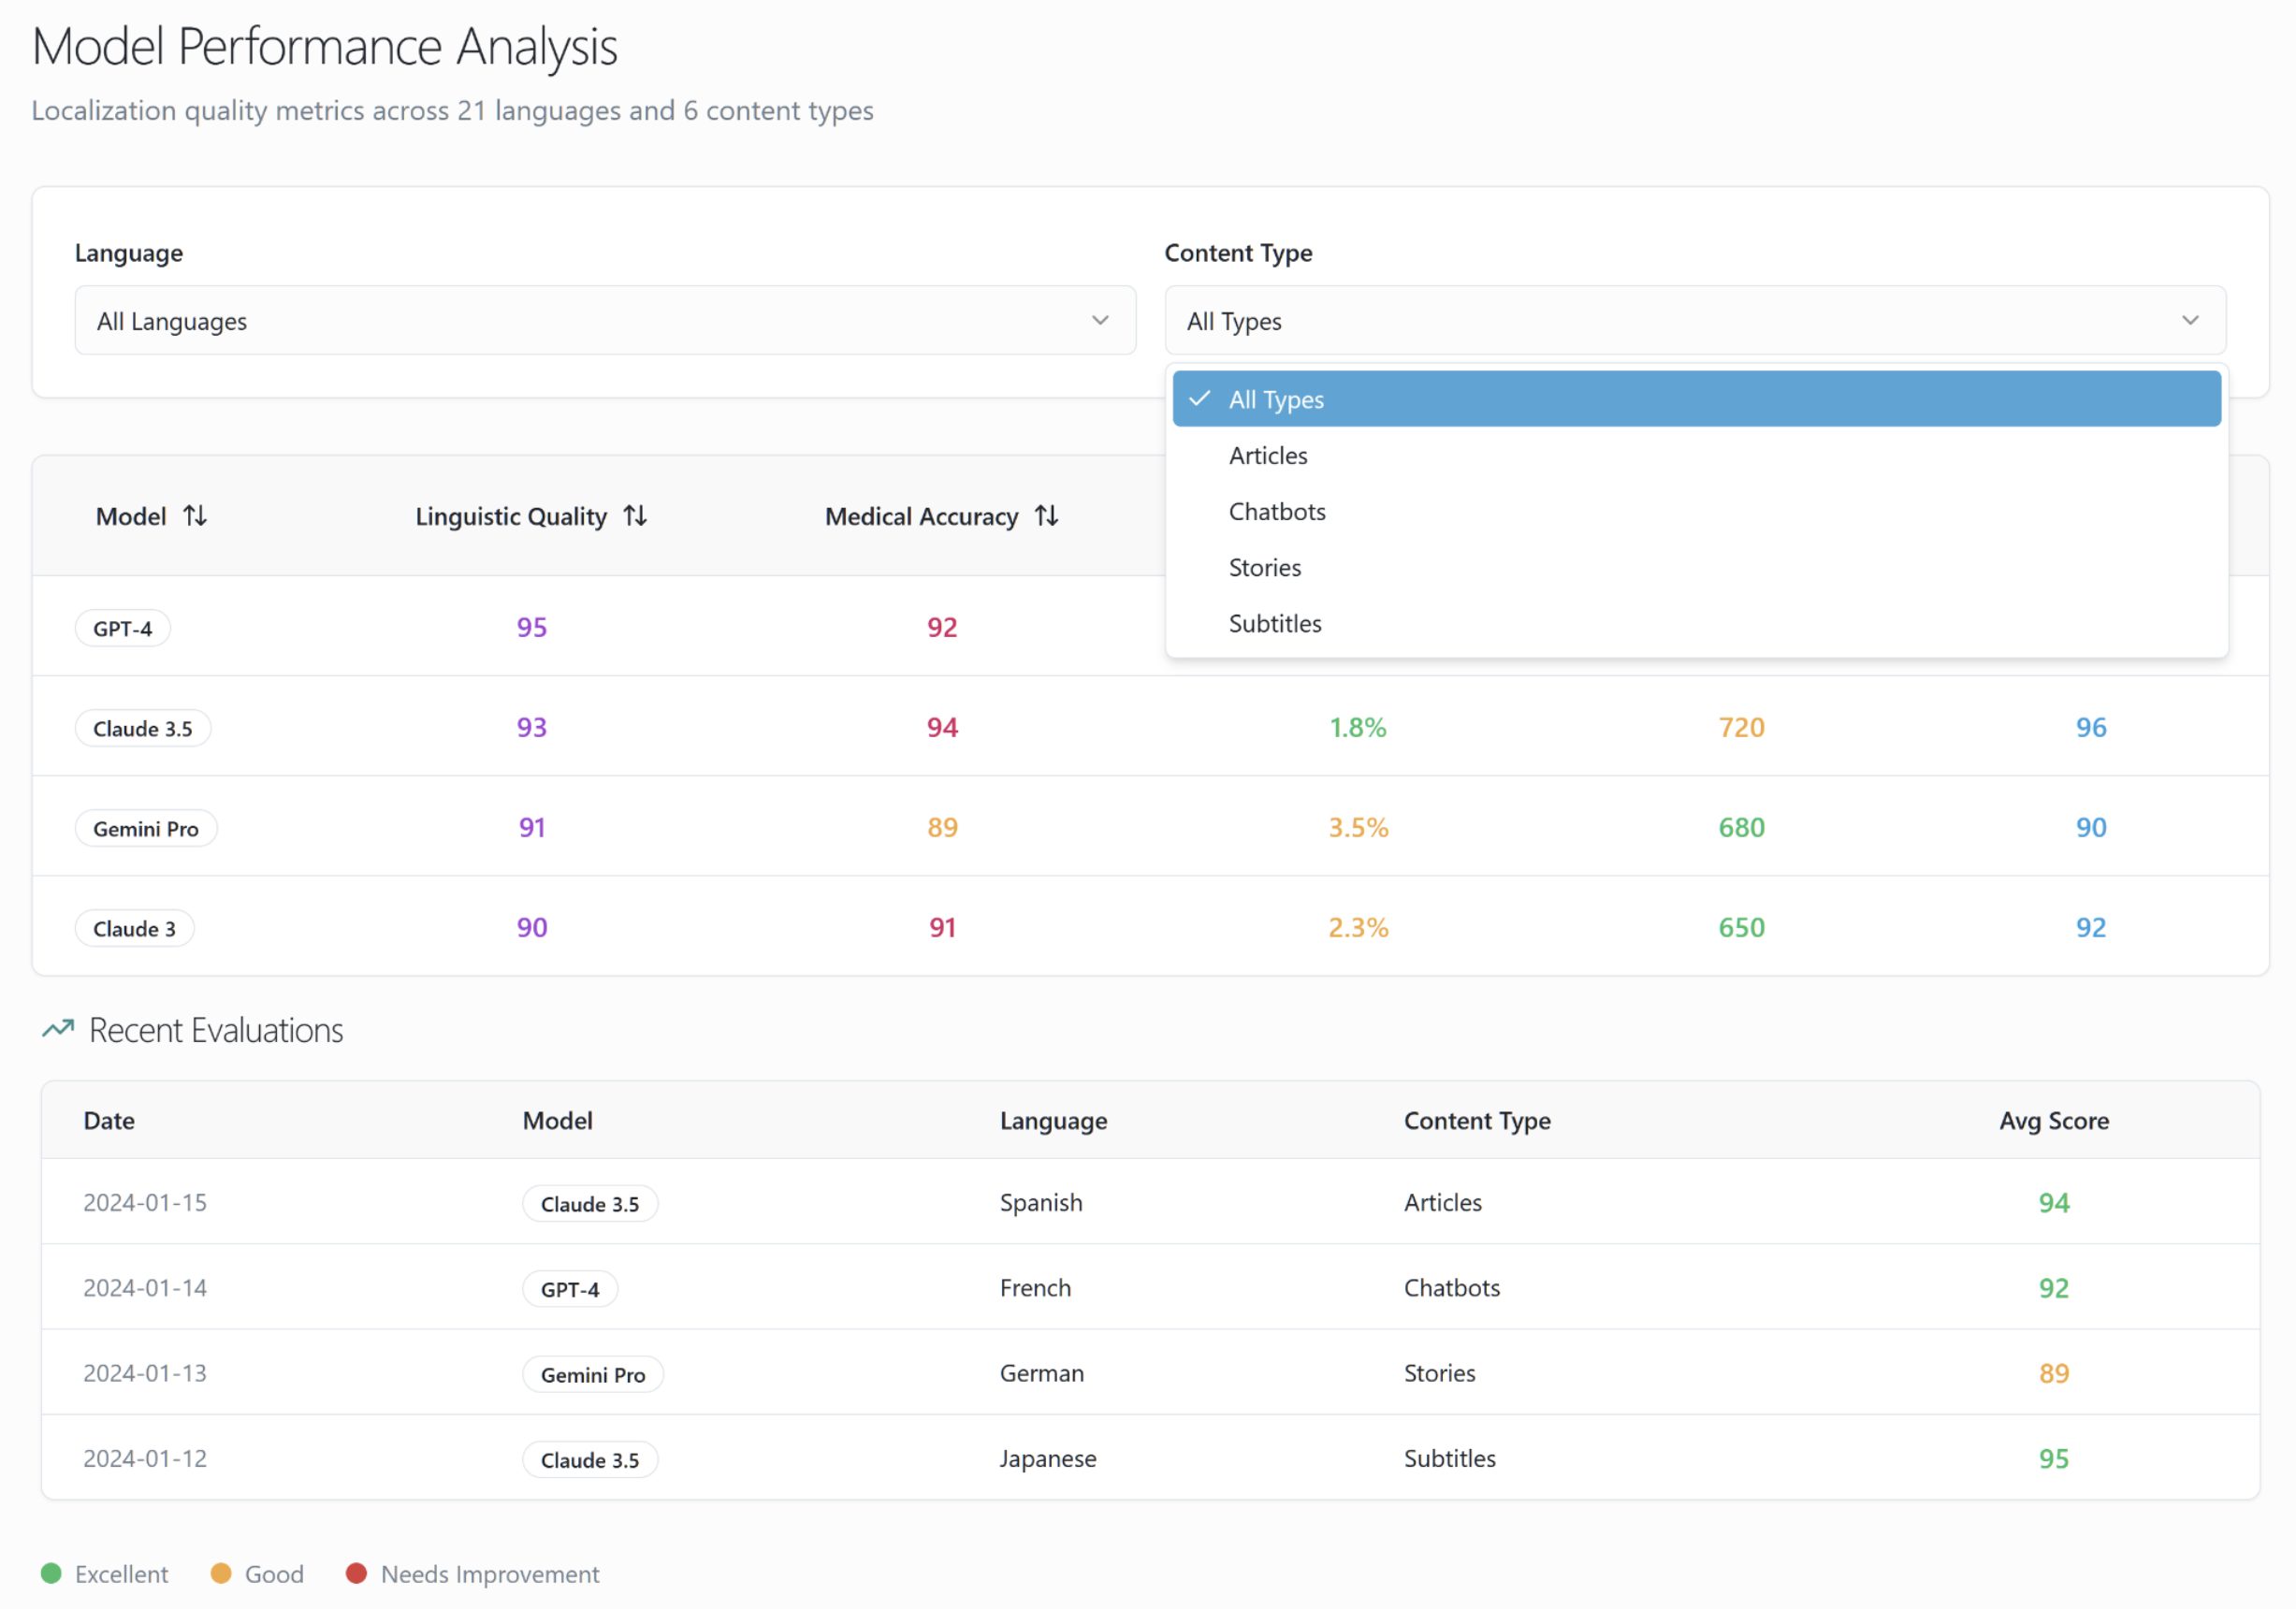
Task: Click the orange Good status dot
Action: point(222,1573)
